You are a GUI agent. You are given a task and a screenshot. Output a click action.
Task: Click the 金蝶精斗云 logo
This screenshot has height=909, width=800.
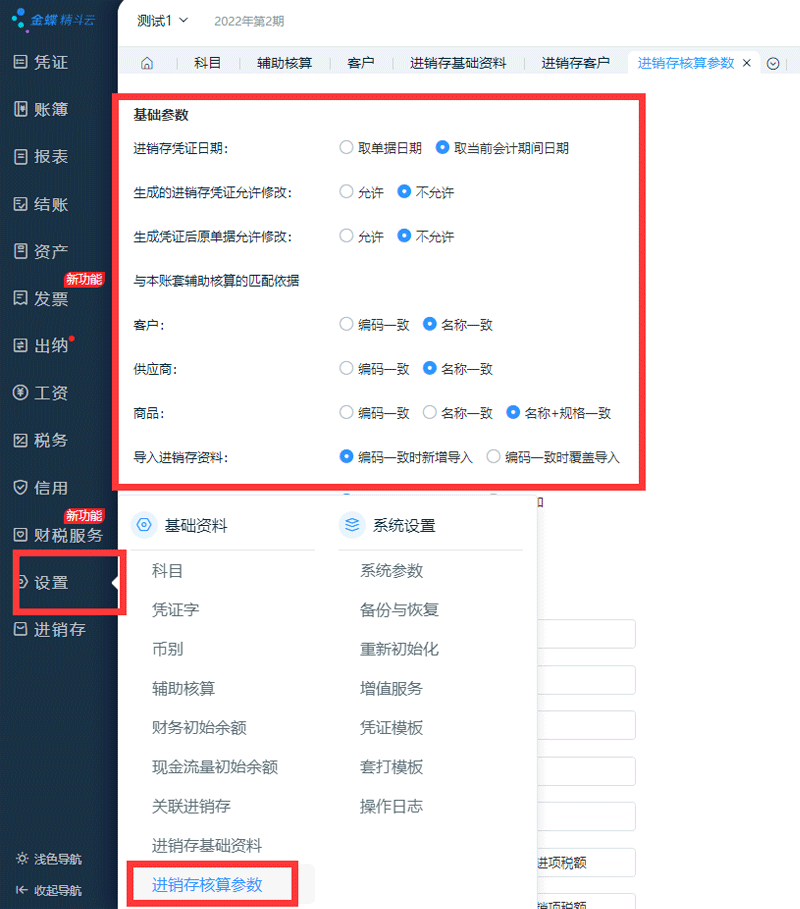tap(53, 20)
